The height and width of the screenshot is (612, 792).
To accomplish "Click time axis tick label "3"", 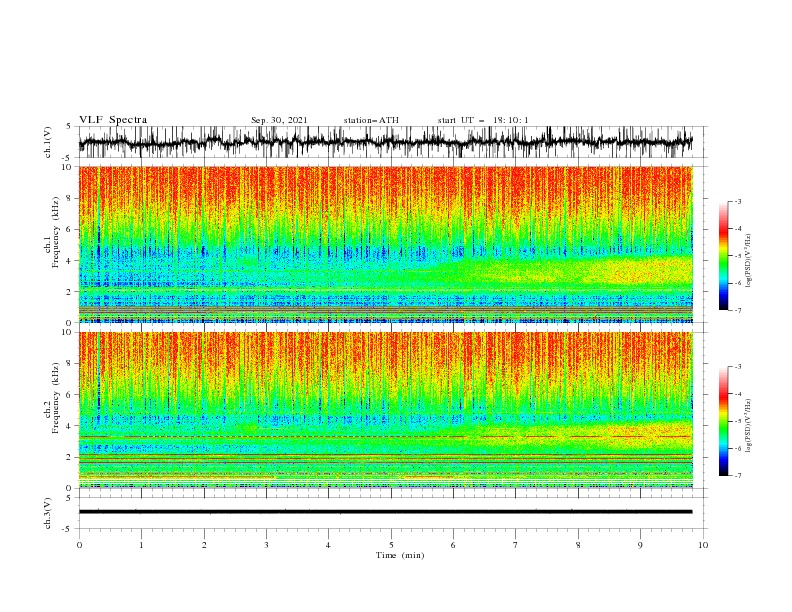I will 266,545.
